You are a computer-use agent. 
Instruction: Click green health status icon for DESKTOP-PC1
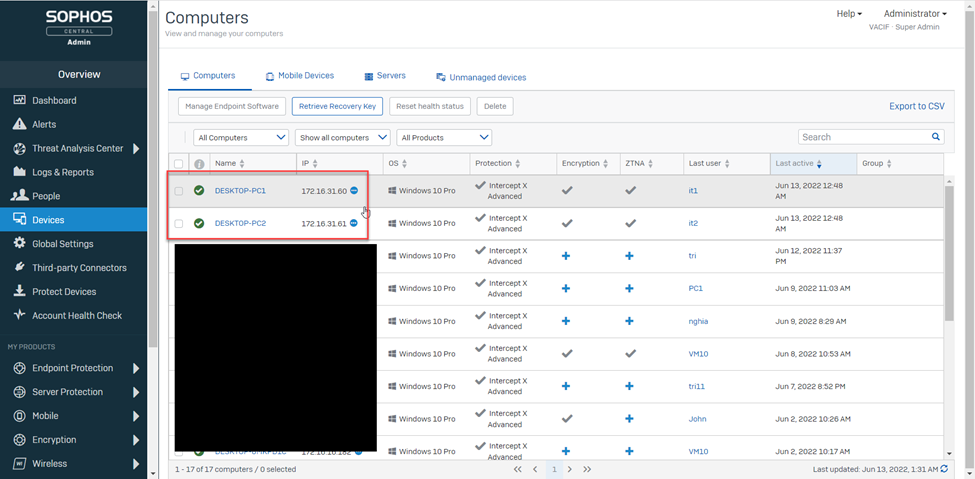(199, 190)
